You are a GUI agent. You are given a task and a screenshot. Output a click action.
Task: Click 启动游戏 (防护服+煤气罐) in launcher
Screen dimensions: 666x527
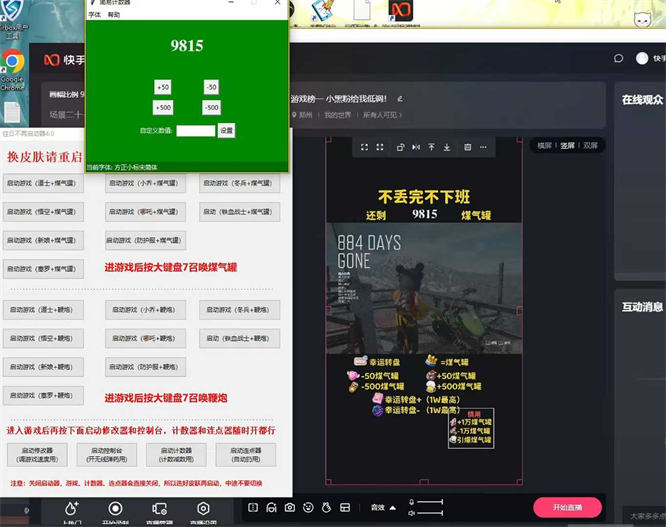145,240
